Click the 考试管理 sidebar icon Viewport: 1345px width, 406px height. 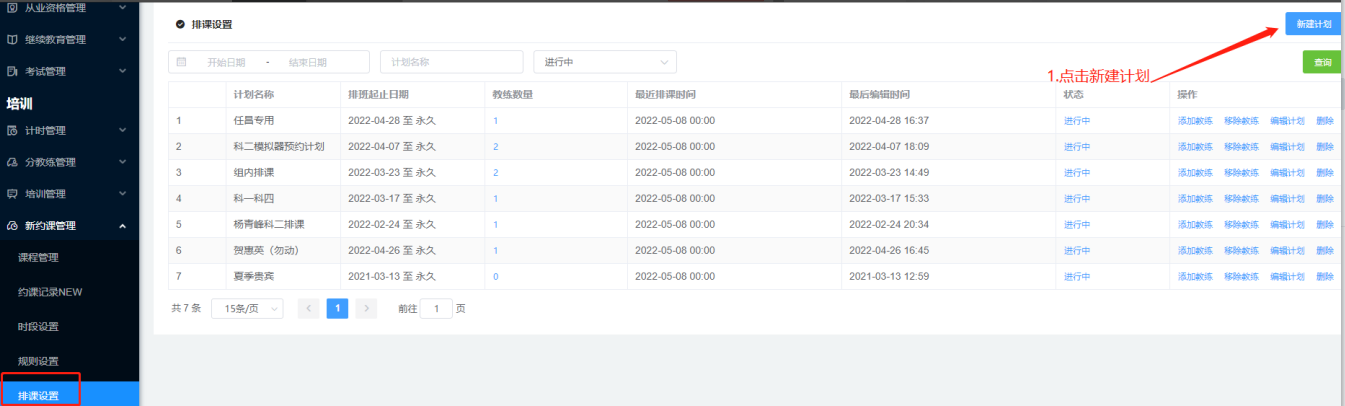click(12, 72)
